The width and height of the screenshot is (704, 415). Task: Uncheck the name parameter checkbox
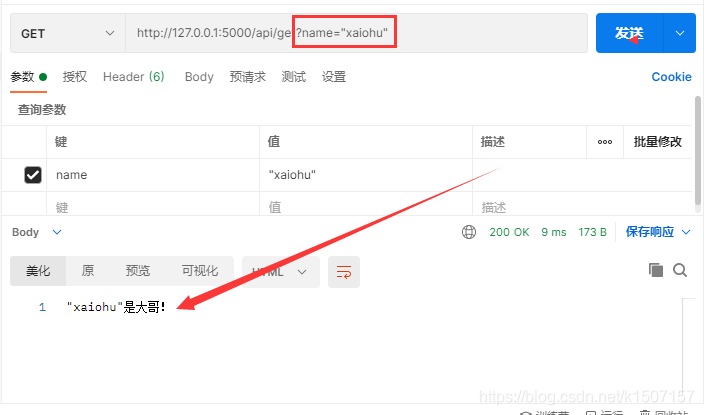coord(33,175)
